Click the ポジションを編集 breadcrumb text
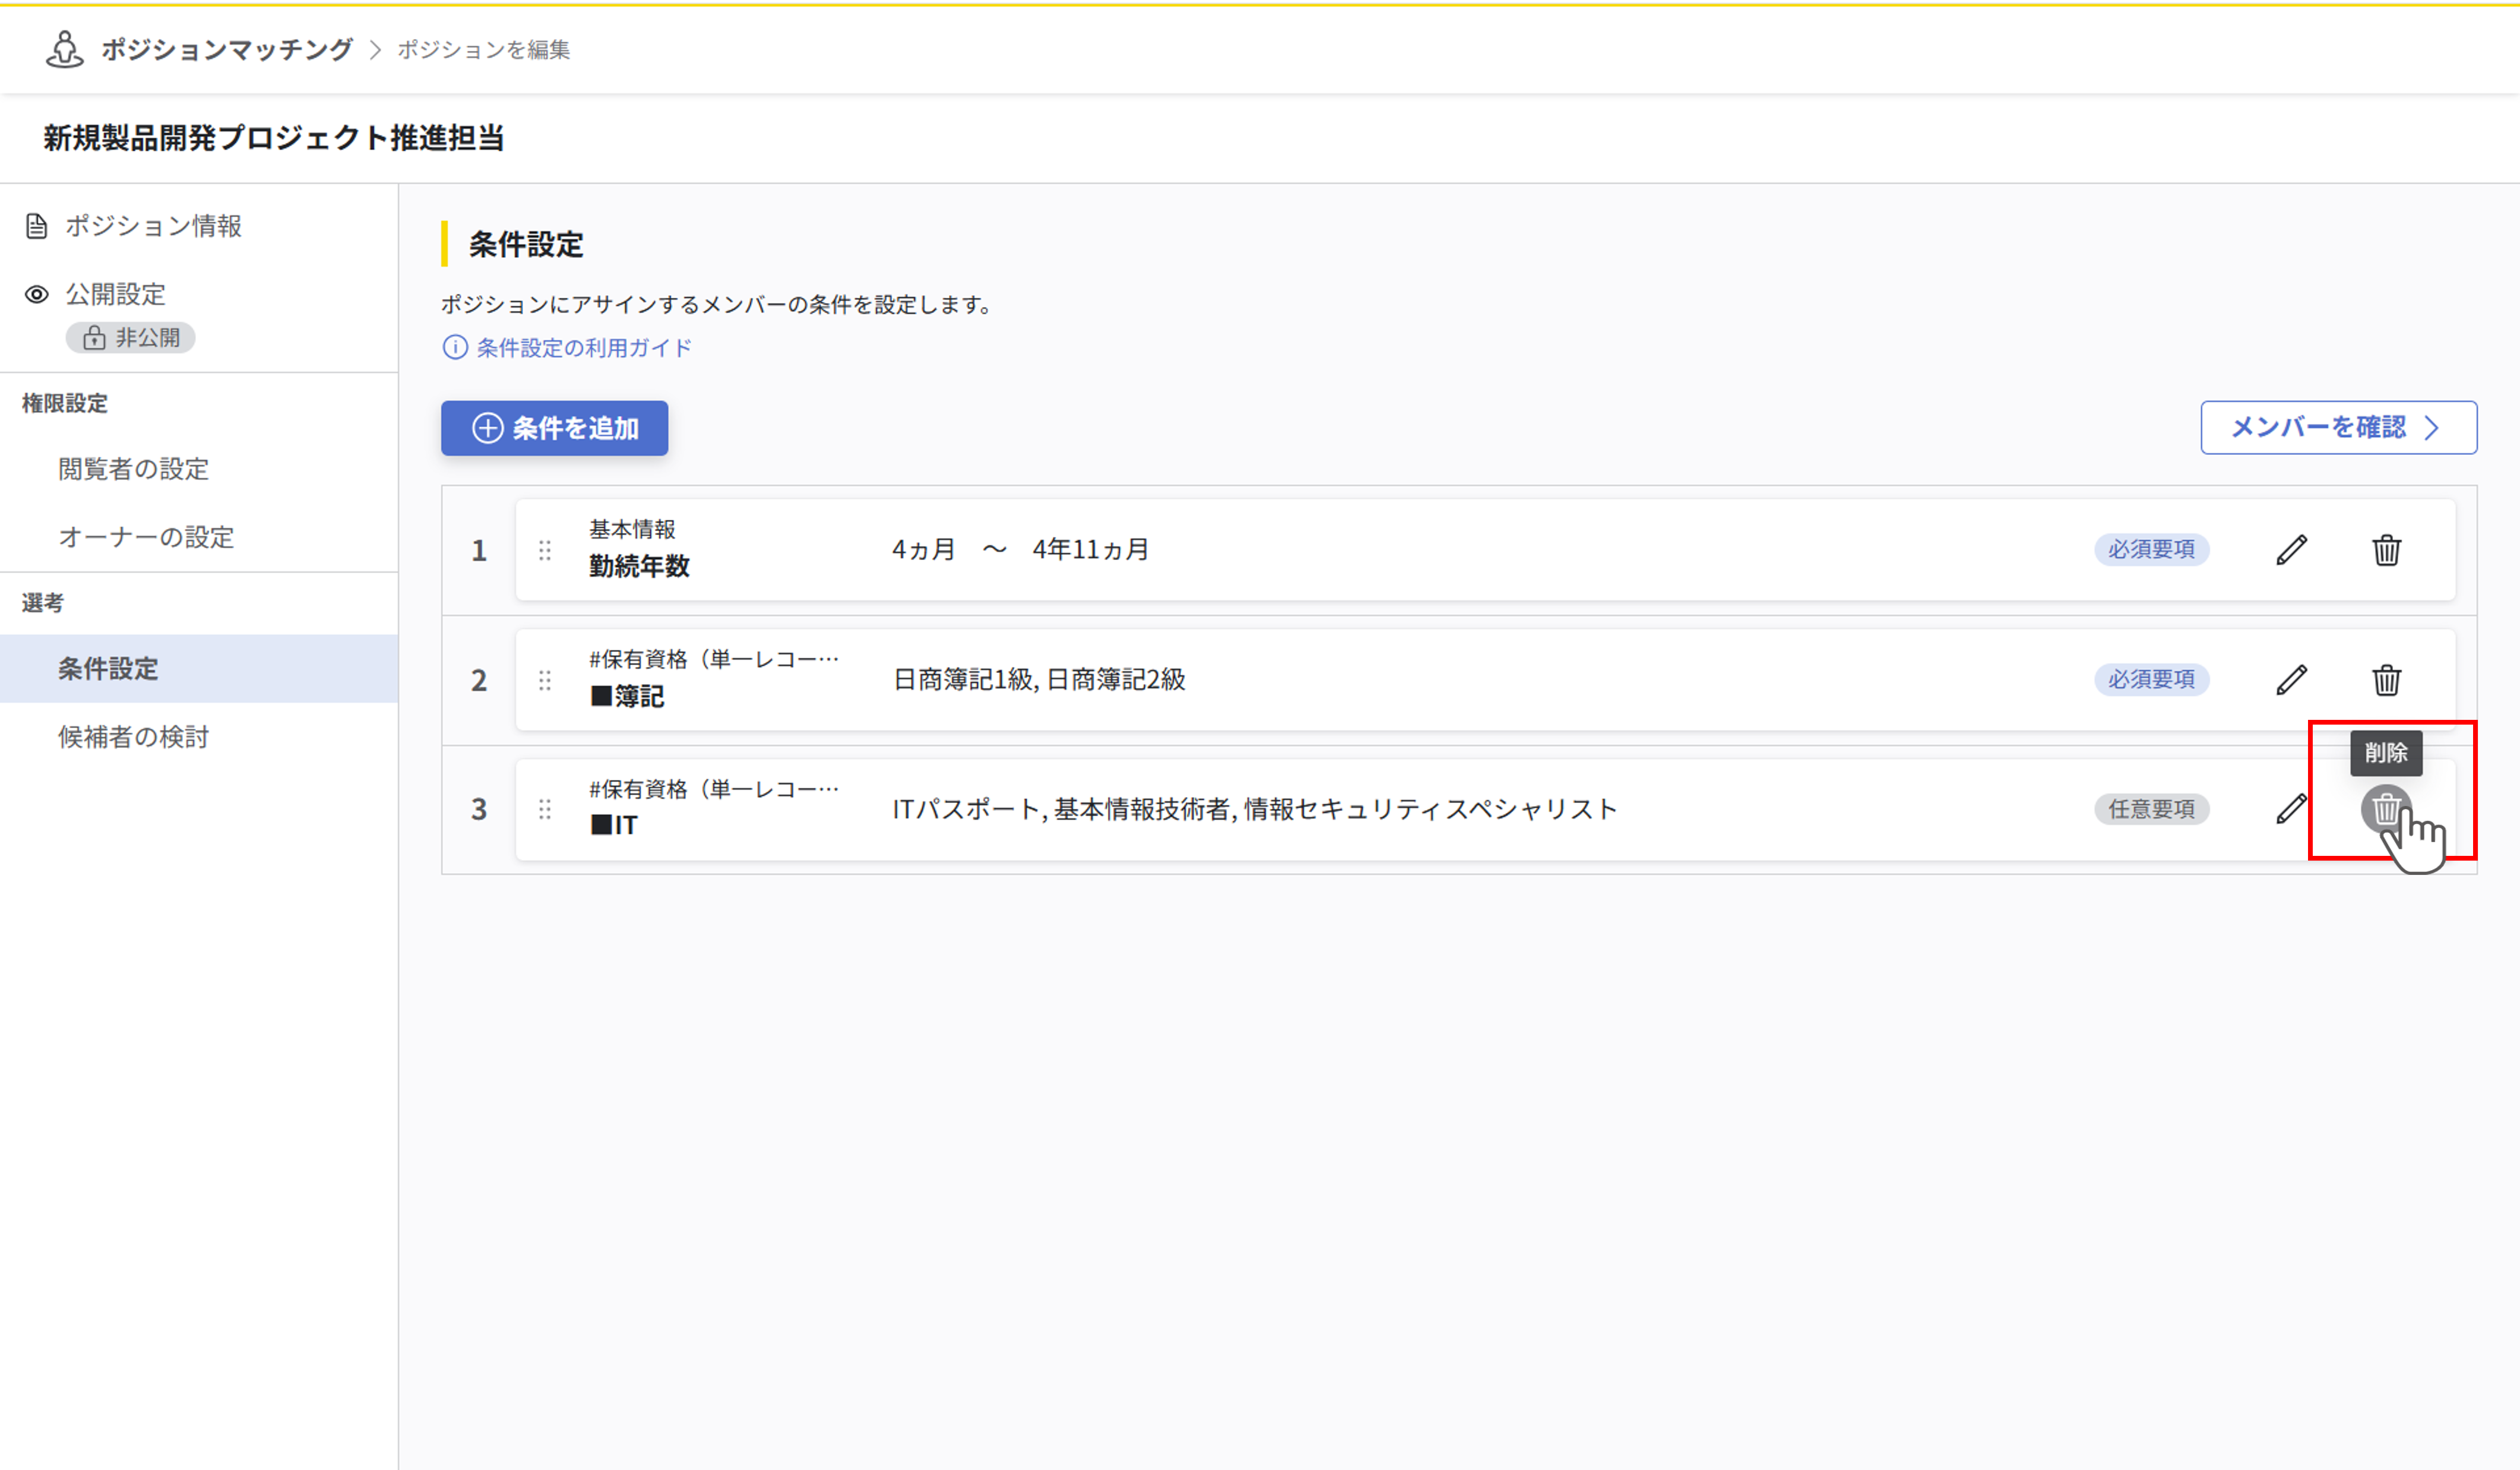This screenshot has width=2520, height=1470. [484, 49]
